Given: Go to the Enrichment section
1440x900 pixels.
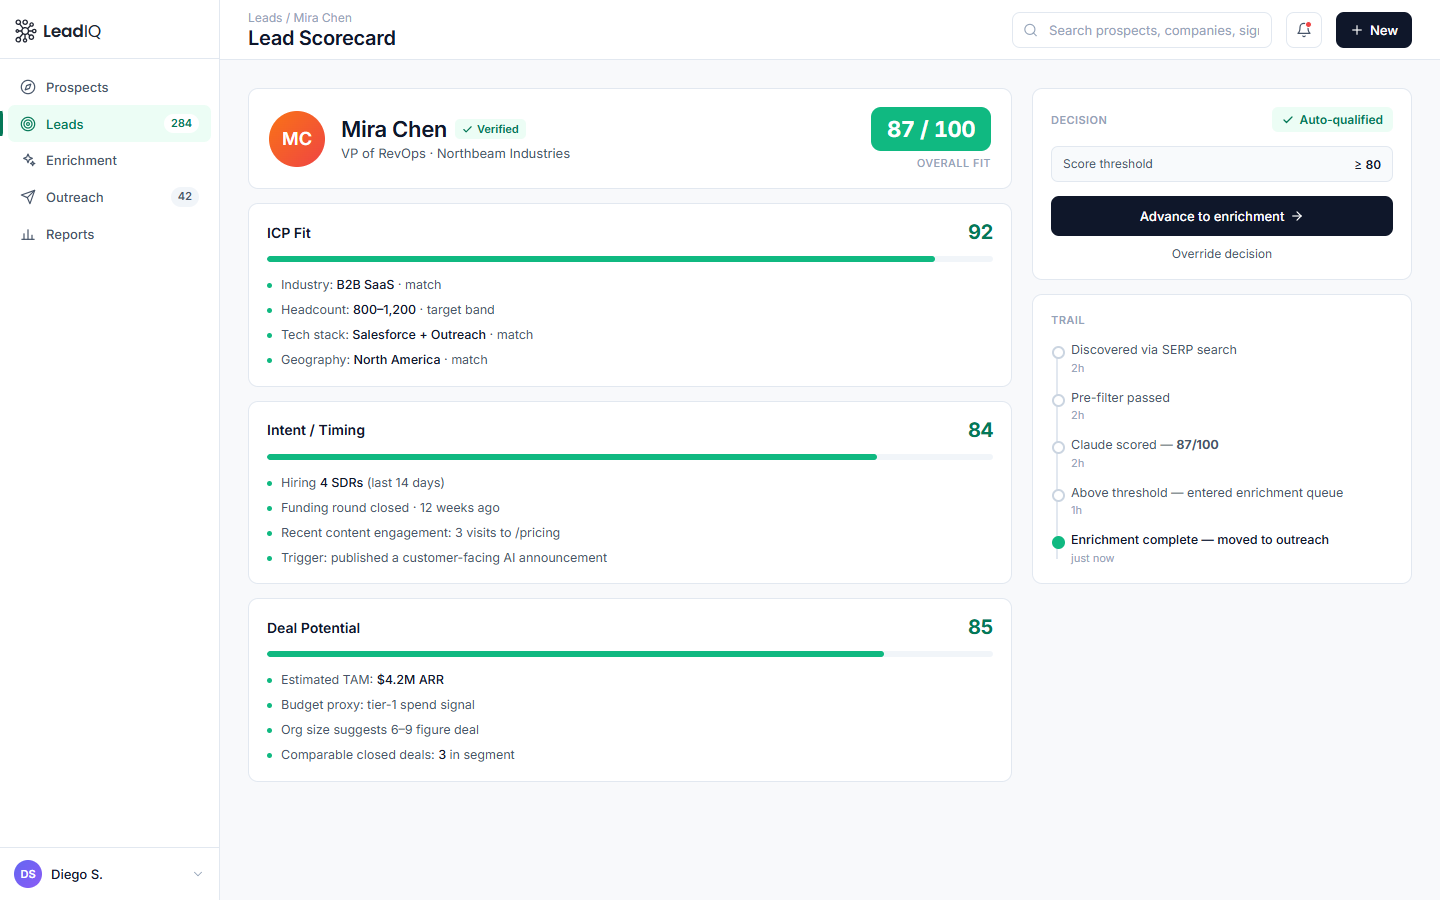Looking at the screenshot, I should point(110,160).
